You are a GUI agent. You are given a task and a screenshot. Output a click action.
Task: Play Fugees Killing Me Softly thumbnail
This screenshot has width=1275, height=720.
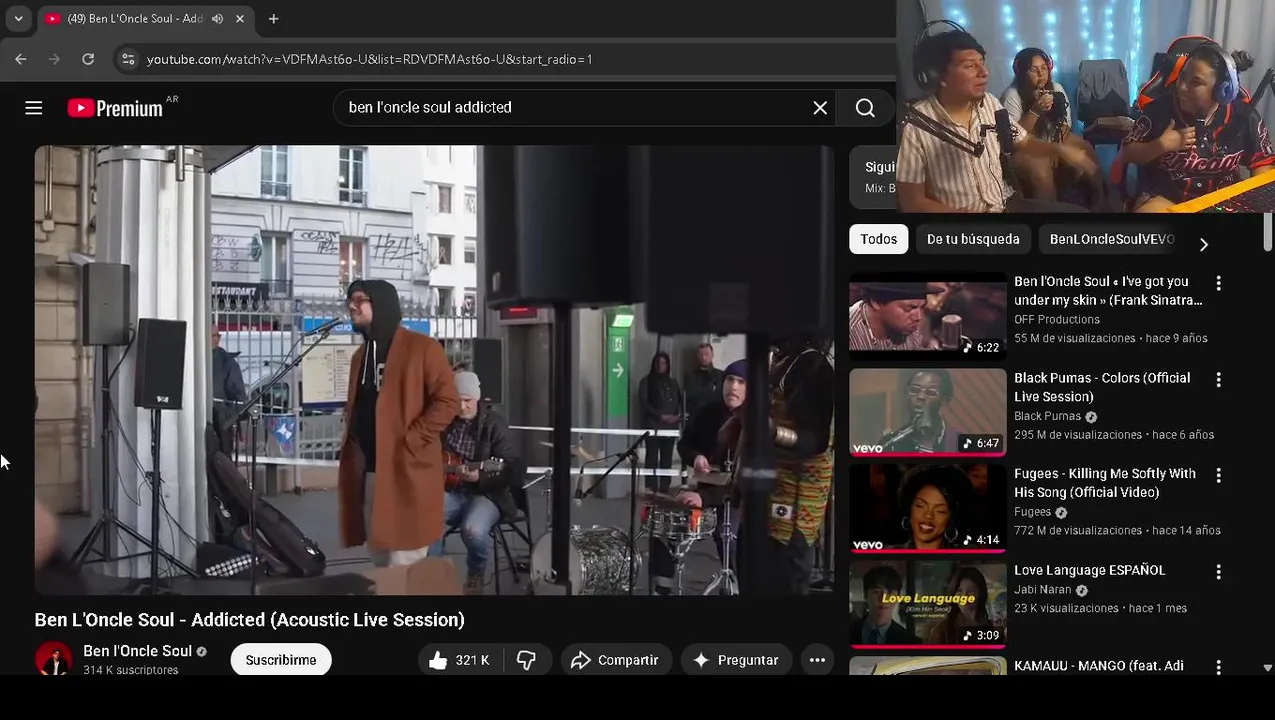pos(928,508)
